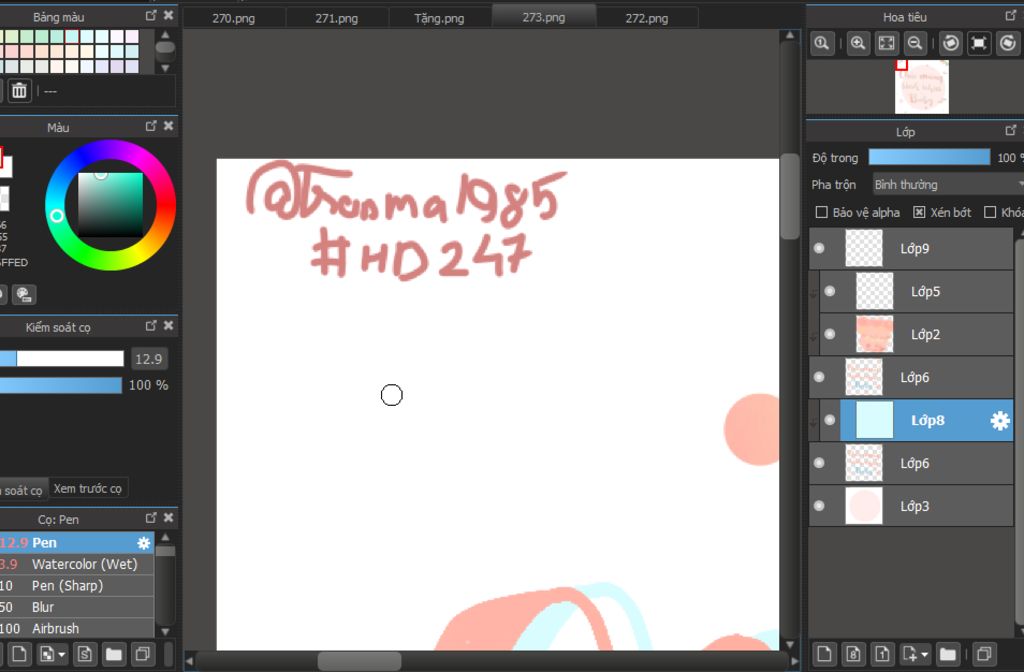The image size is (1024, 672).
Task: Select the Watercolor (Wet) brush
Action: [x=76, y=564]
